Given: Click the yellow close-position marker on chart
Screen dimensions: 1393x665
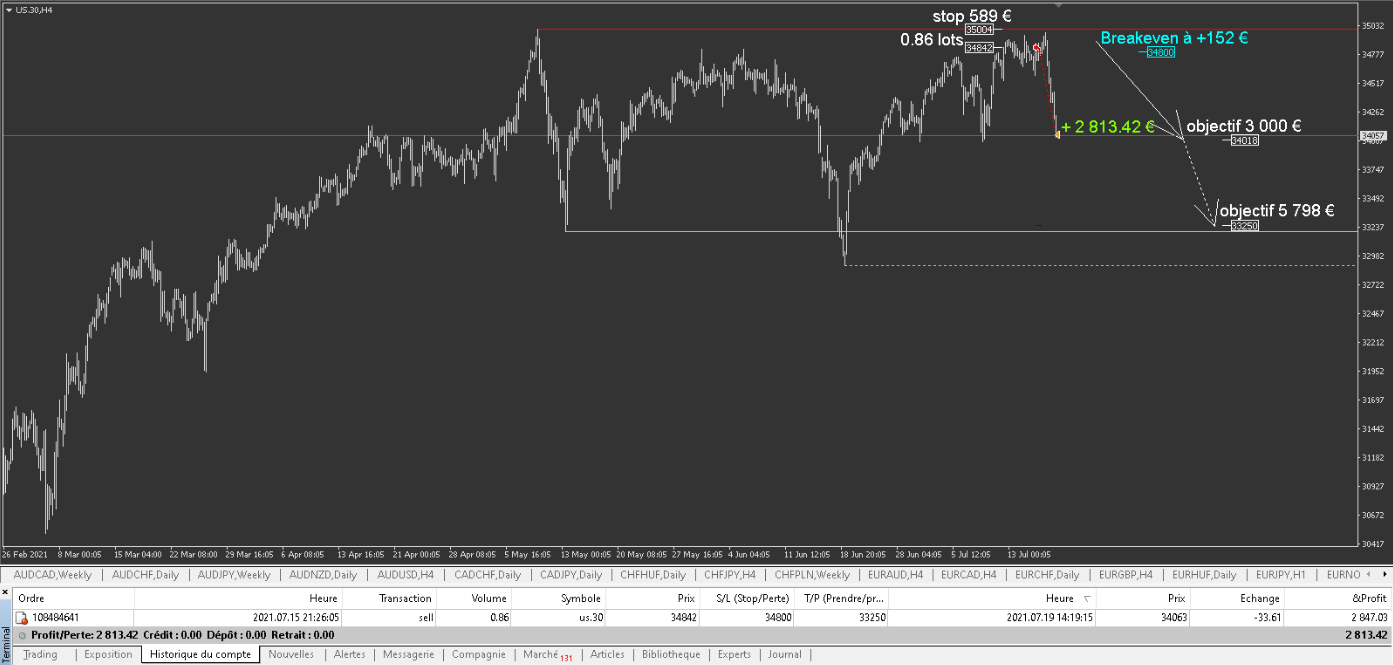Looking at the screenshot, I should point(1057,134).
